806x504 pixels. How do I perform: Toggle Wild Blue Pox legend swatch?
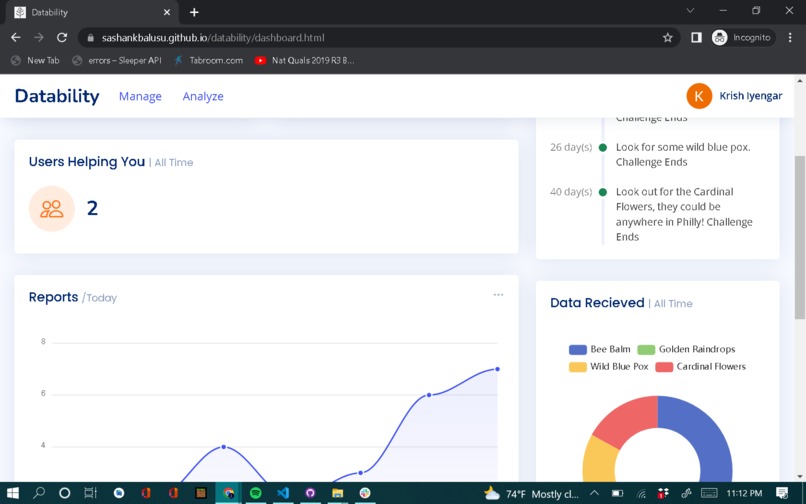577,367
